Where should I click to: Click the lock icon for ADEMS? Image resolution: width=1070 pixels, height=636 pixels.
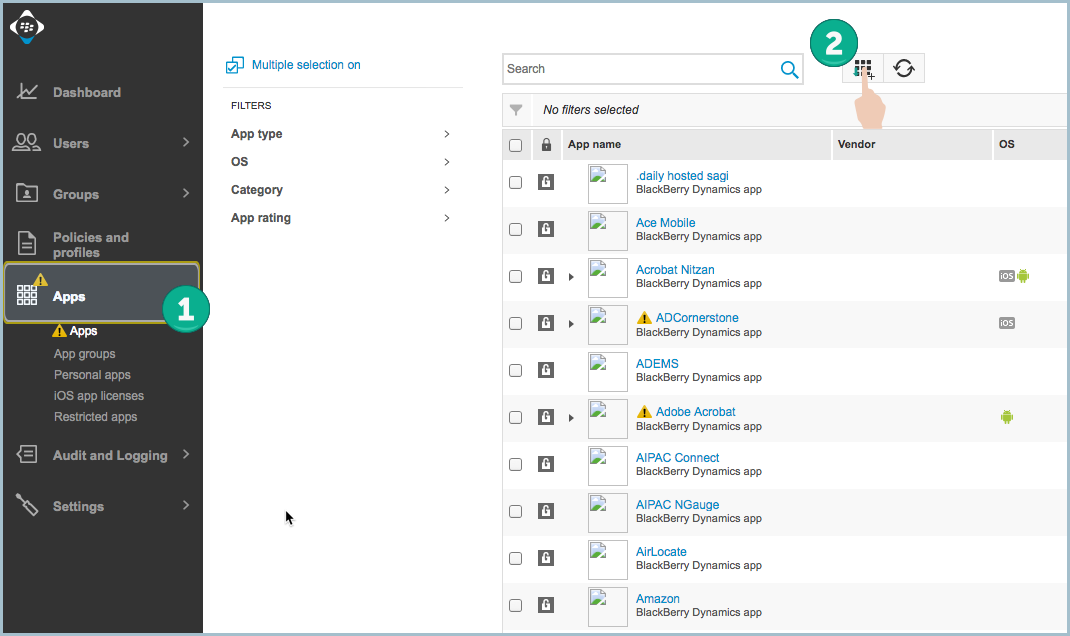coord(546,371)
